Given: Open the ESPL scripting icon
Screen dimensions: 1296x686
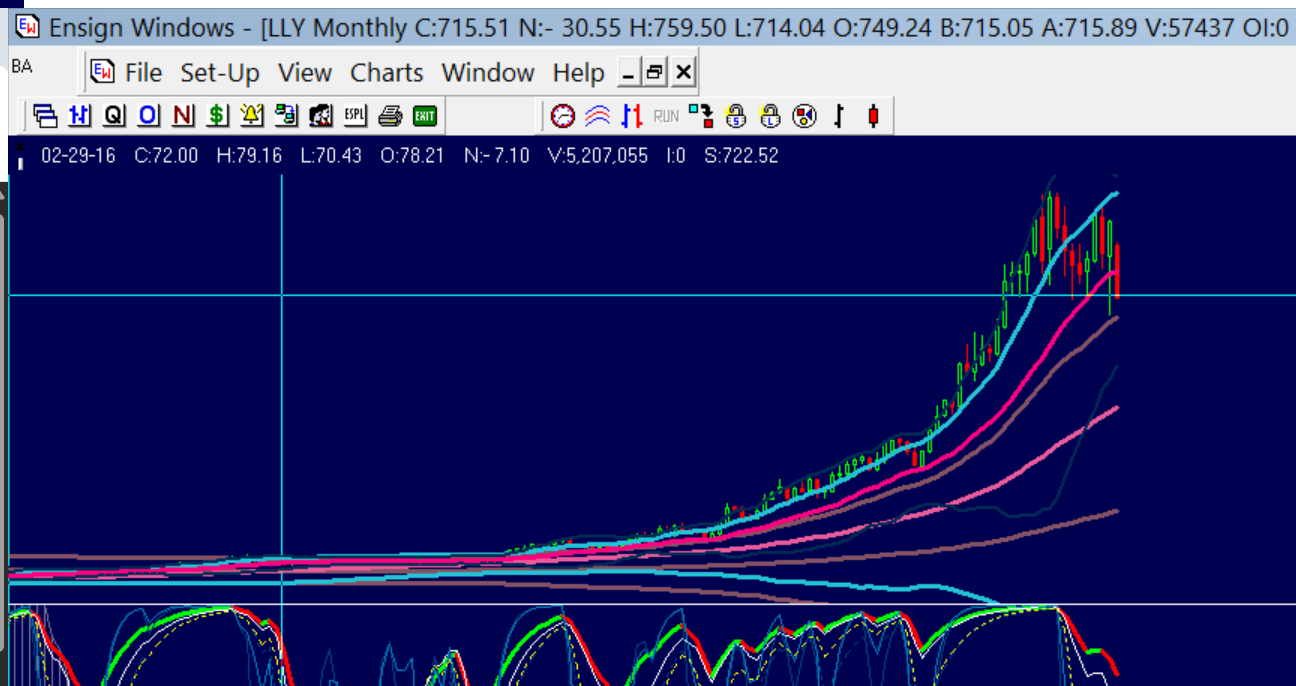Looking at the screenshot, I should click(x=355, y=116).
